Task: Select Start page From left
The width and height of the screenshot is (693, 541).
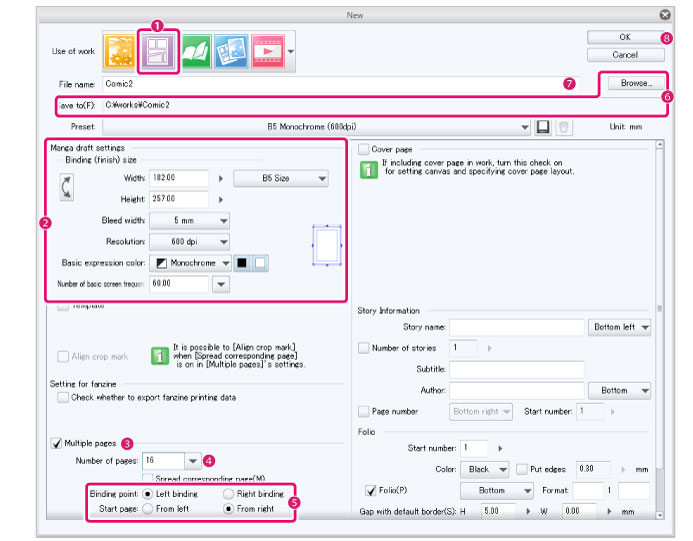Action: [148, 509]
